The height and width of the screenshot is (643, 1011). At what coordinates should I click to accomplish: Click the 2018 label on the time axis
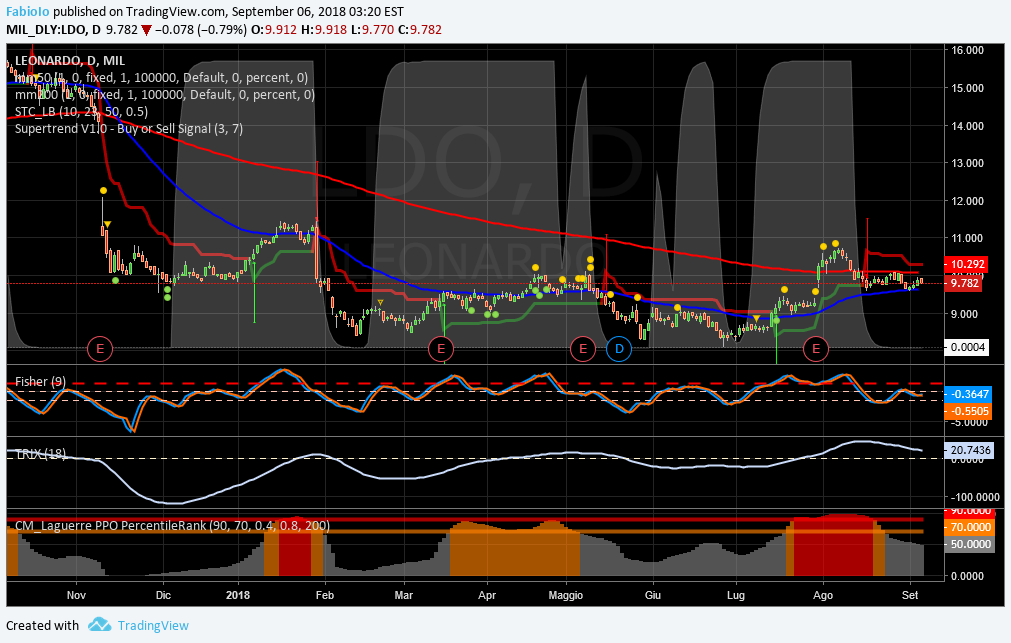tap(239, 595)
